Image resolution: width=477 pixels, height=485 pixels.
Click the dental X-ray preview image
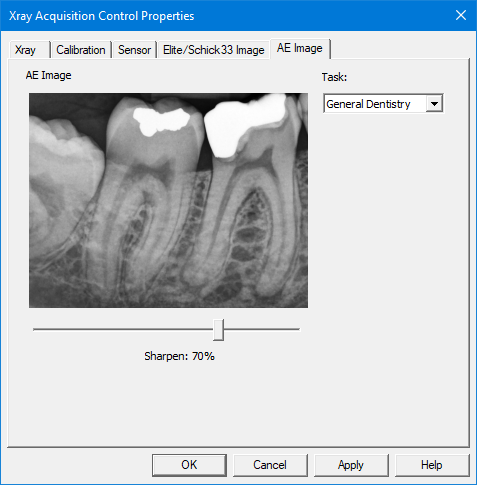(x=168, y=200)
